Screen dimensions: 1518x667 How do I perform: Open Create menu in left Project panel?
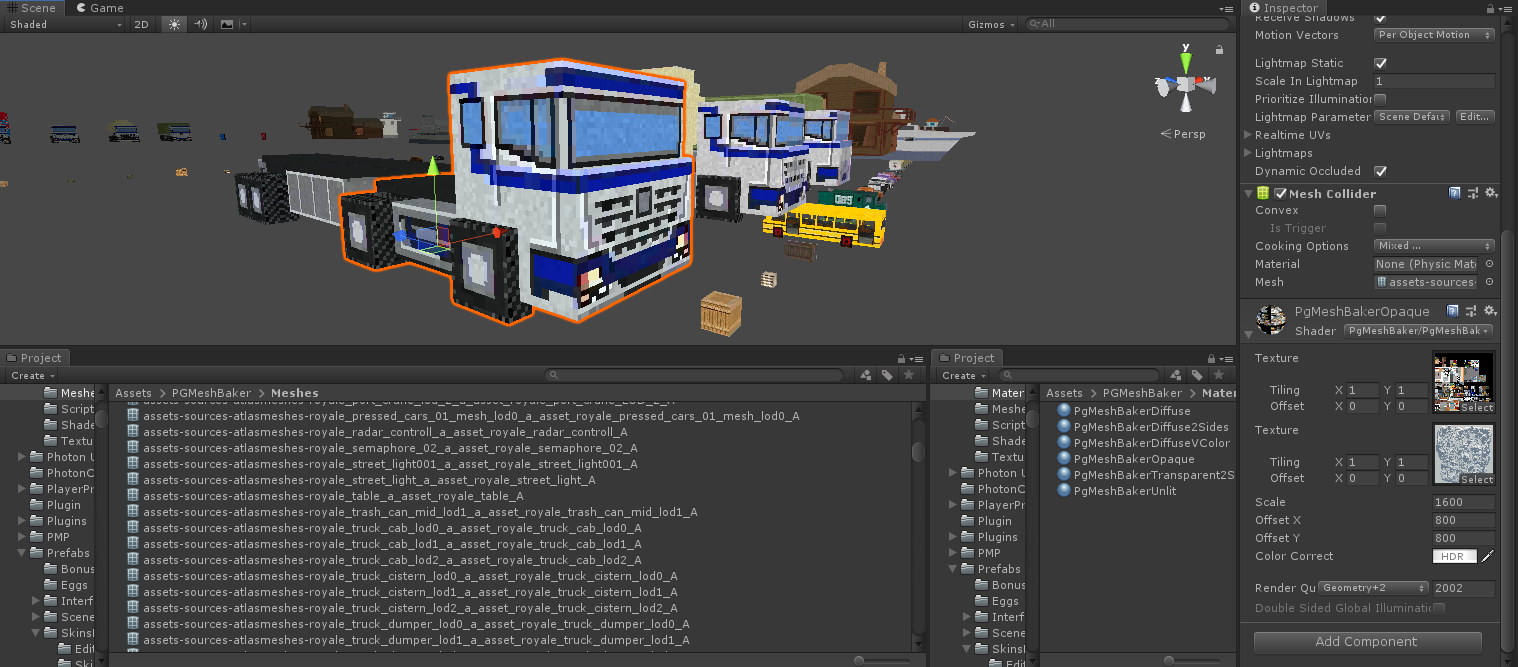pos(32,376)
